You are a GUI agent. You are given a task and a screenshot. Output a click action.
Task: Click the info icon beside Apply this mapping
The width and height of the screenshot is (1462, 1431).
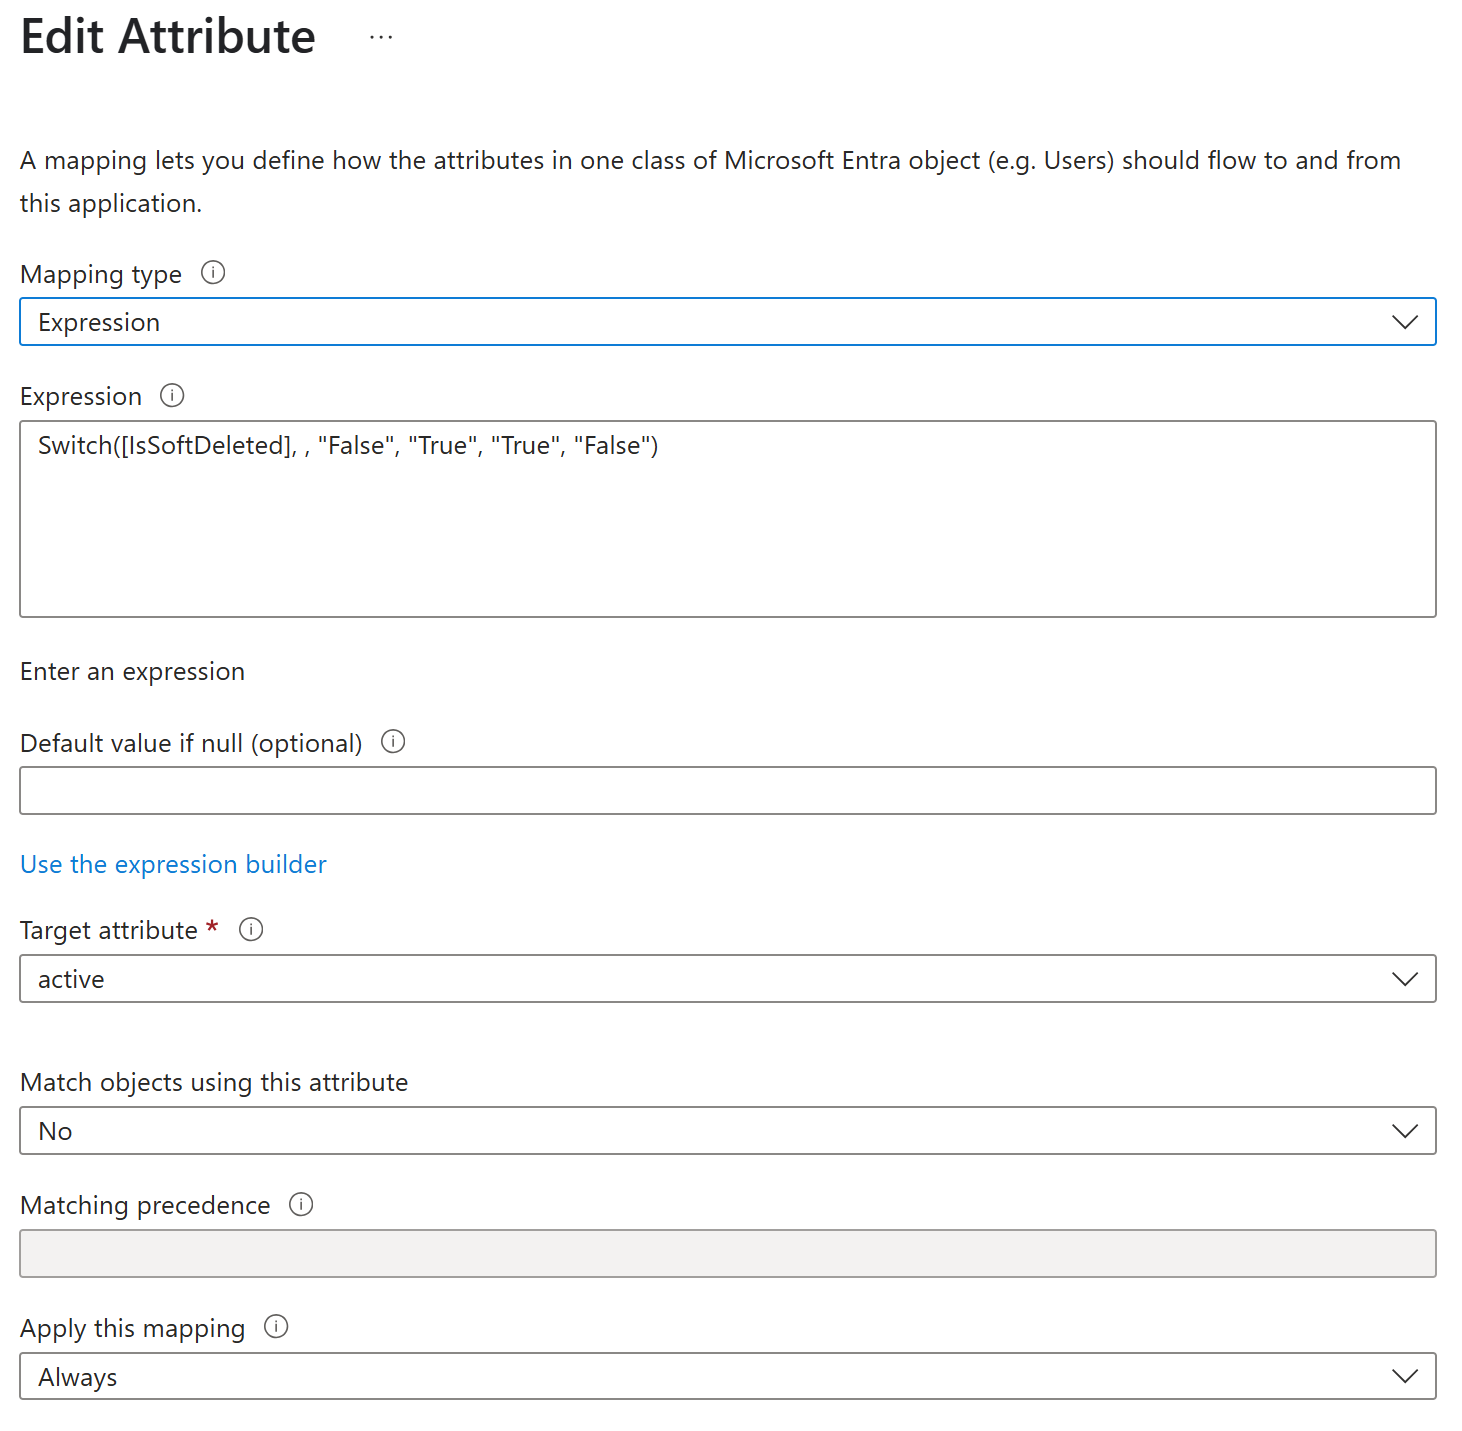(x=276, y=1326)
